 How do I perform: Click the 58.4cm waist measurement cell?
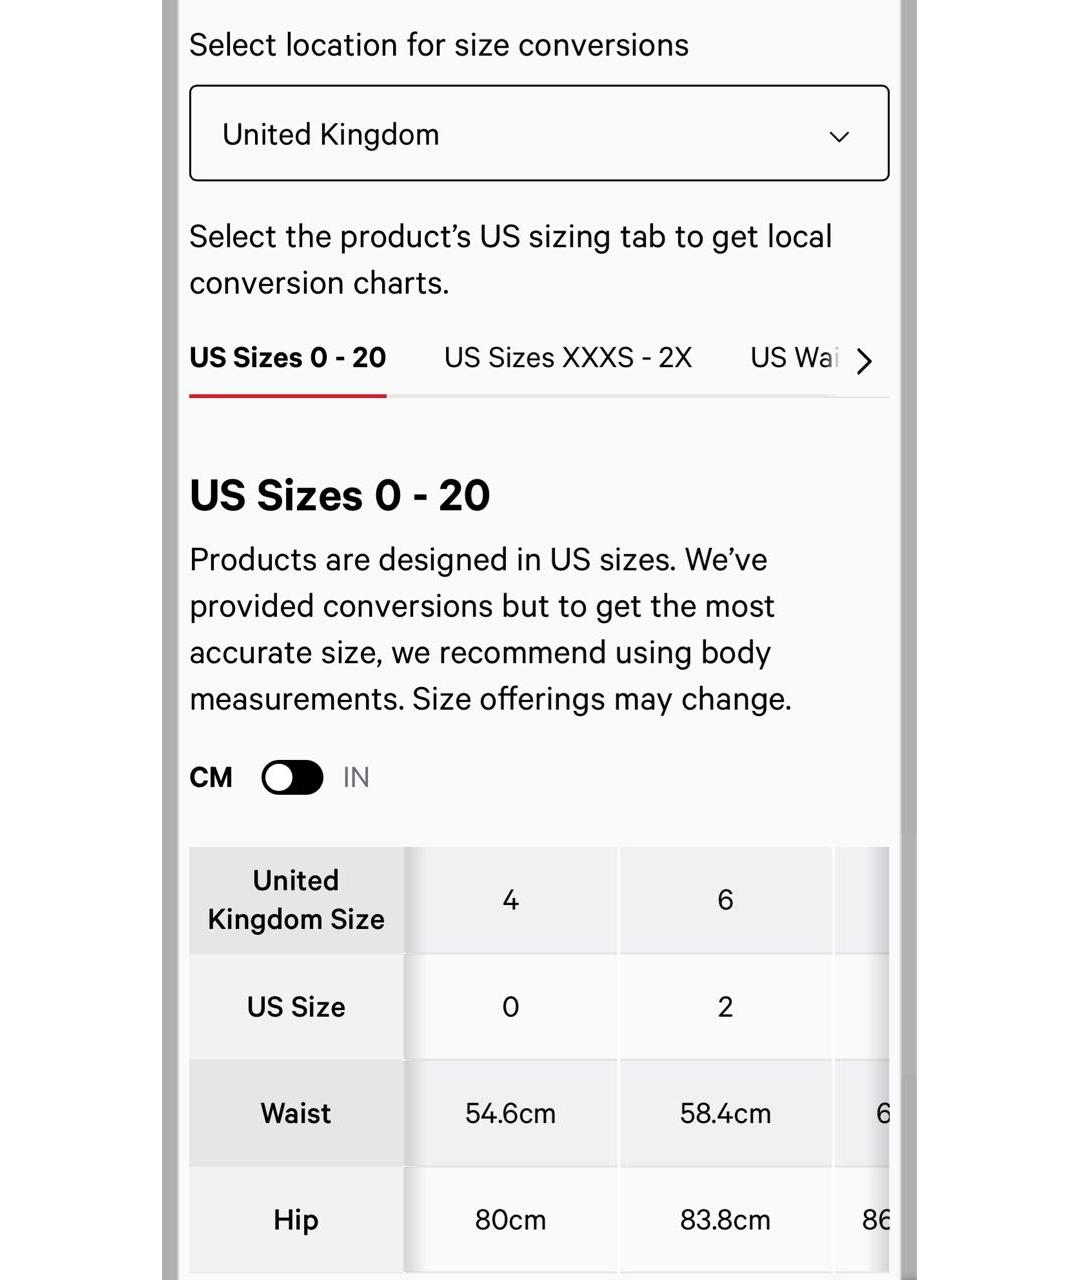point(725,1113)
